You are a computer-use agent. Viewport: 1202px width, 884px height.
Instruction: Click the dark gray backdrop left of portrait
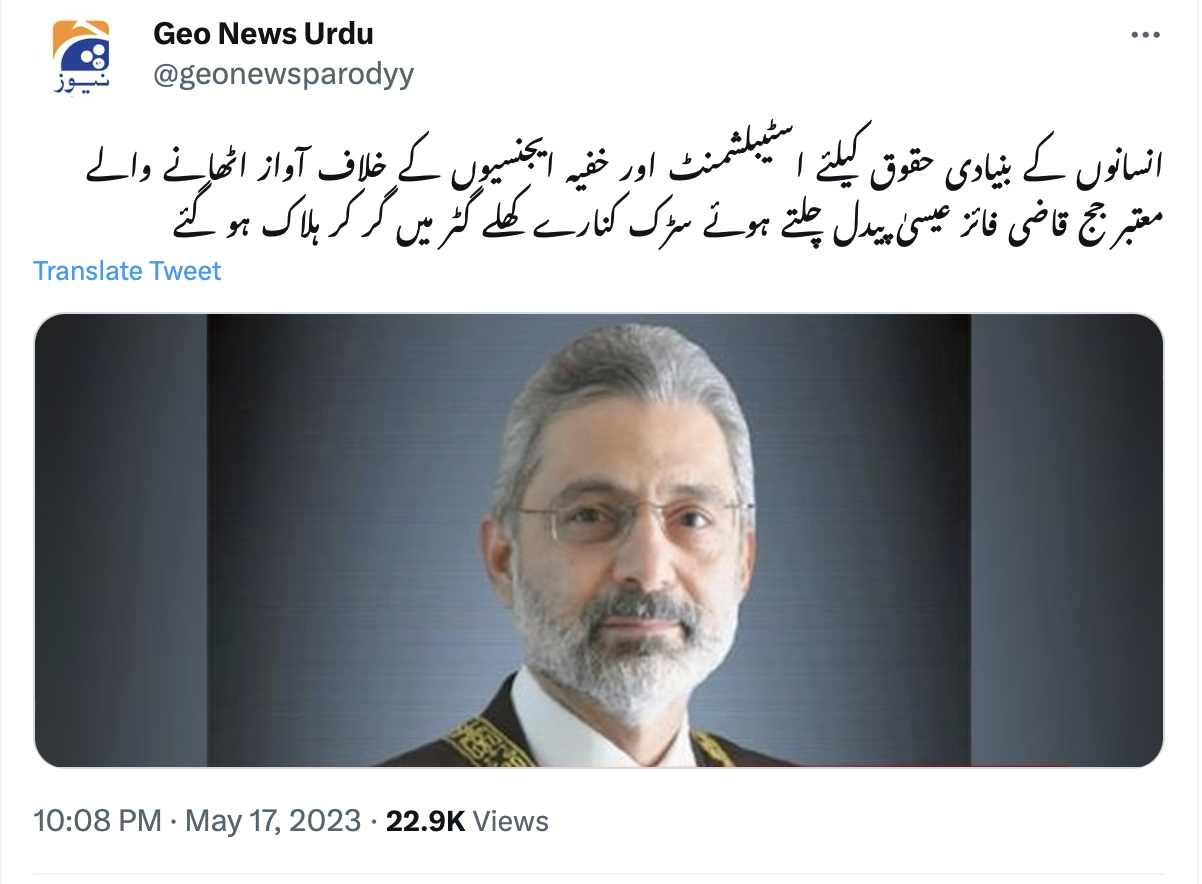pyautogui.click(x=120, y=540)
